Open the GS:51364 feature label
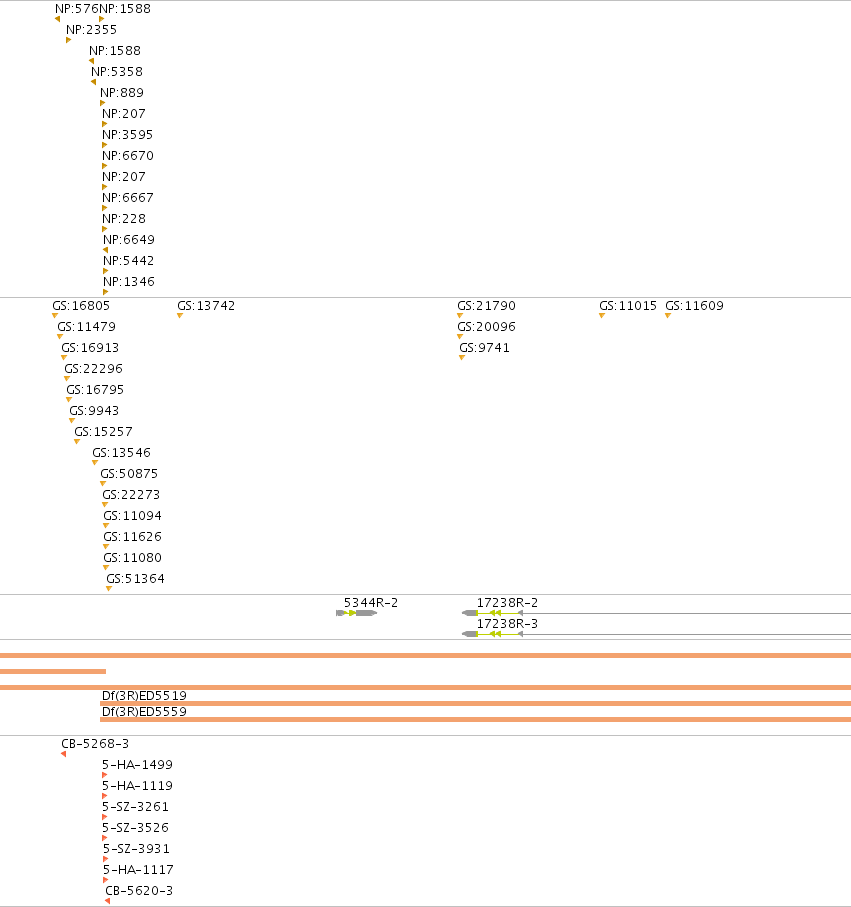 135,579
